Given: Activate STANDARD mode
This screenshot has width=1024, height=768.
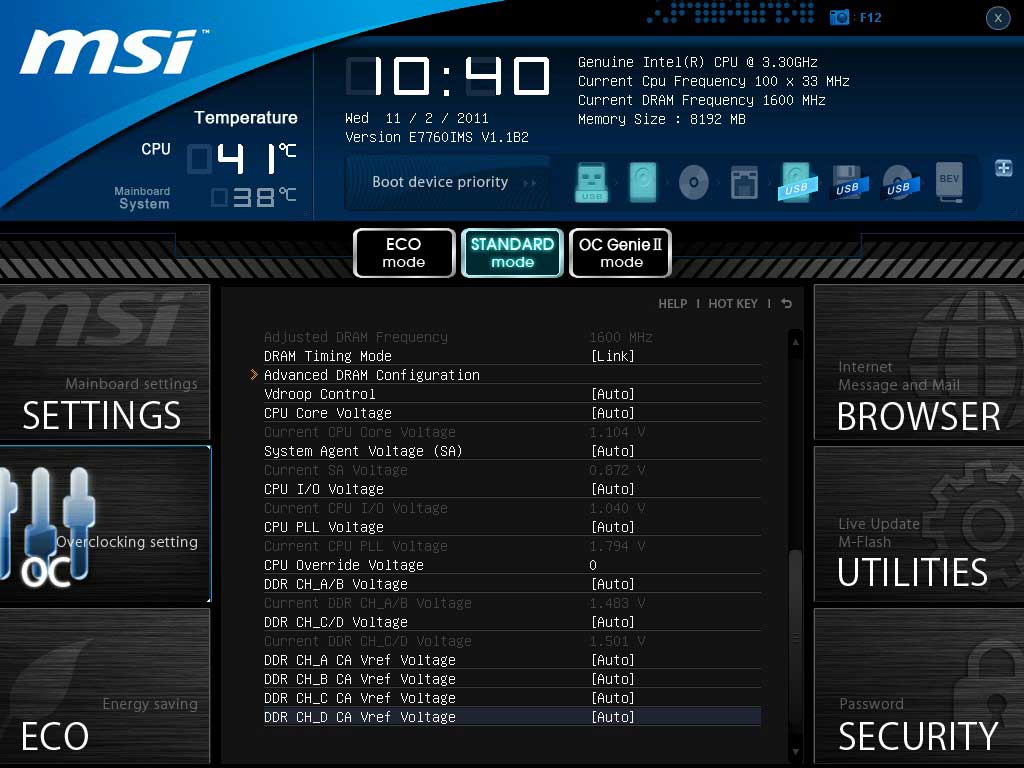Looking at the screenshot, I should coord(513,253).
